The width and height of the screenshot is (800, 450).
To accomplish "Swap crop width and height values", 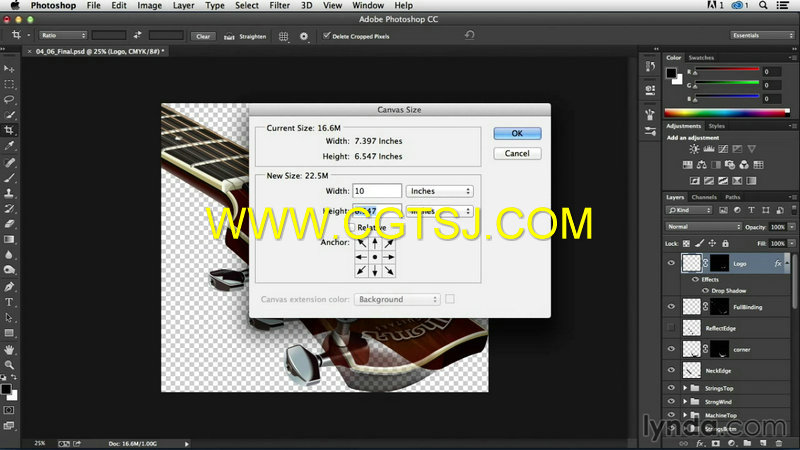I will [x=137, y=35].
